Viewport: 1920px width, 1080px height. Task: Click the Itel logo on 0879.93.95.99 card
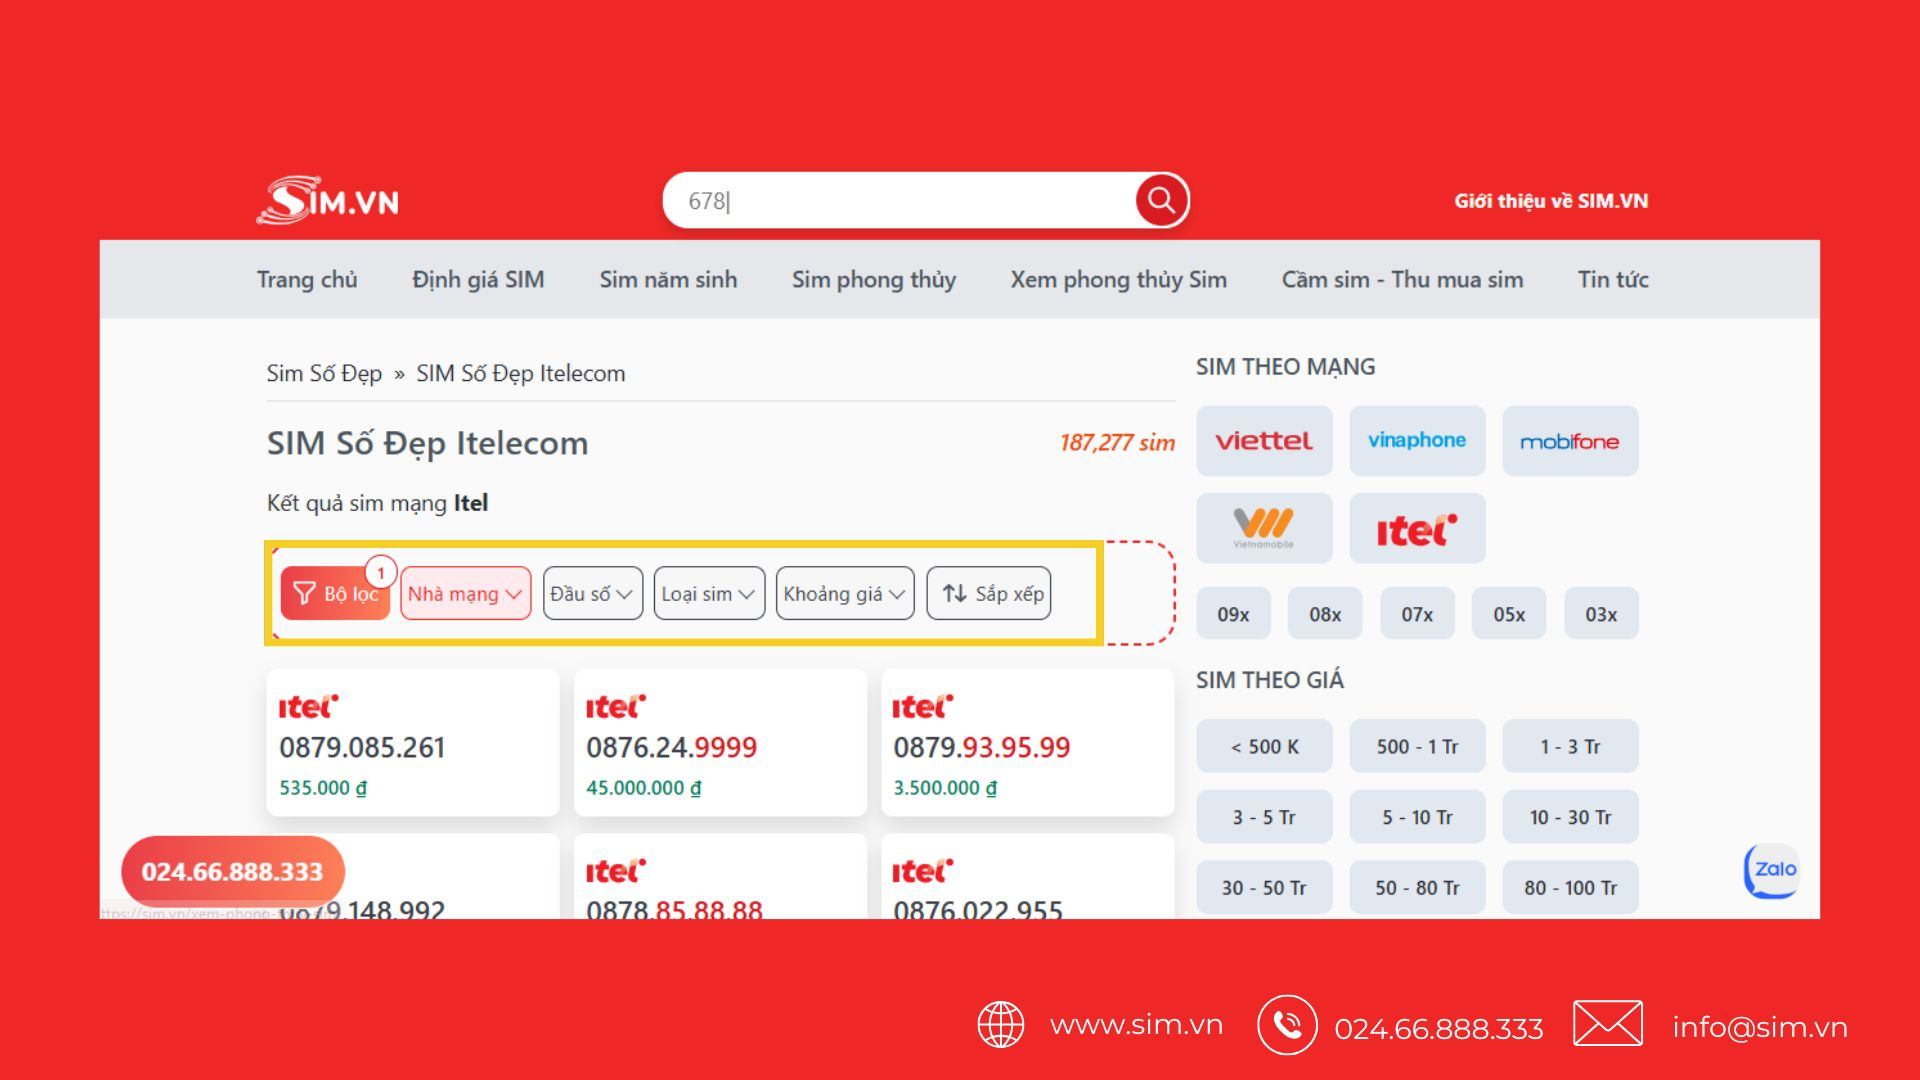pos(922,707)
